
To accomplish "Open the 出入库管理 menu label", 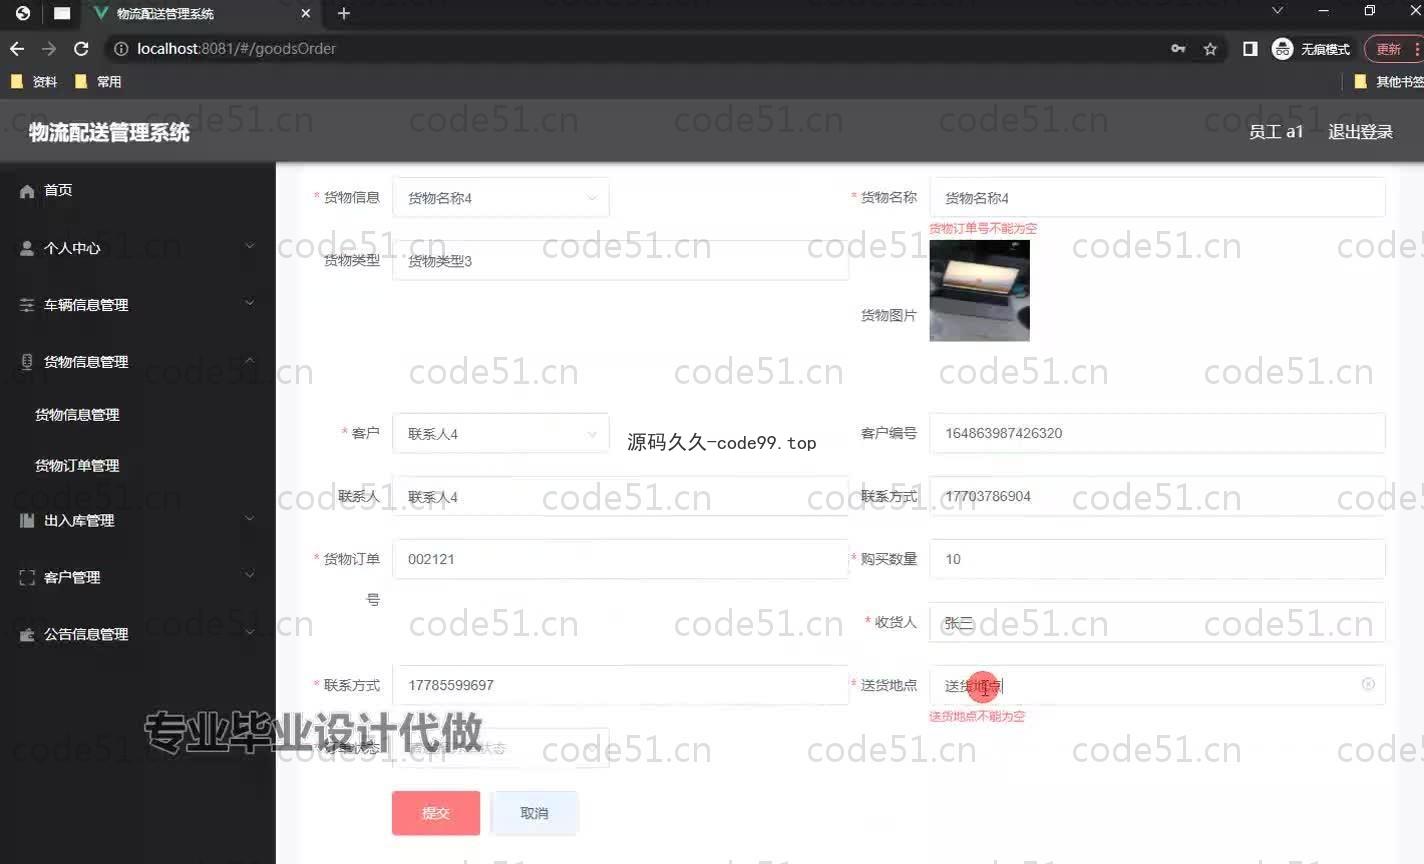I will click(x=79, y=521).
